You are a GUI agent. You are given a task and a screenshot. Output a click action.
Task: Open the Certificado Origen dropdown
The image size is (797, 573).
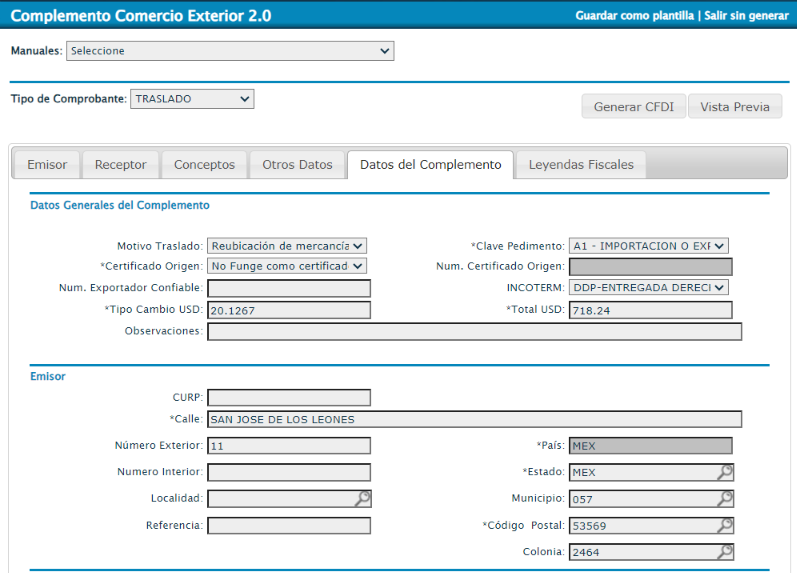287,266
